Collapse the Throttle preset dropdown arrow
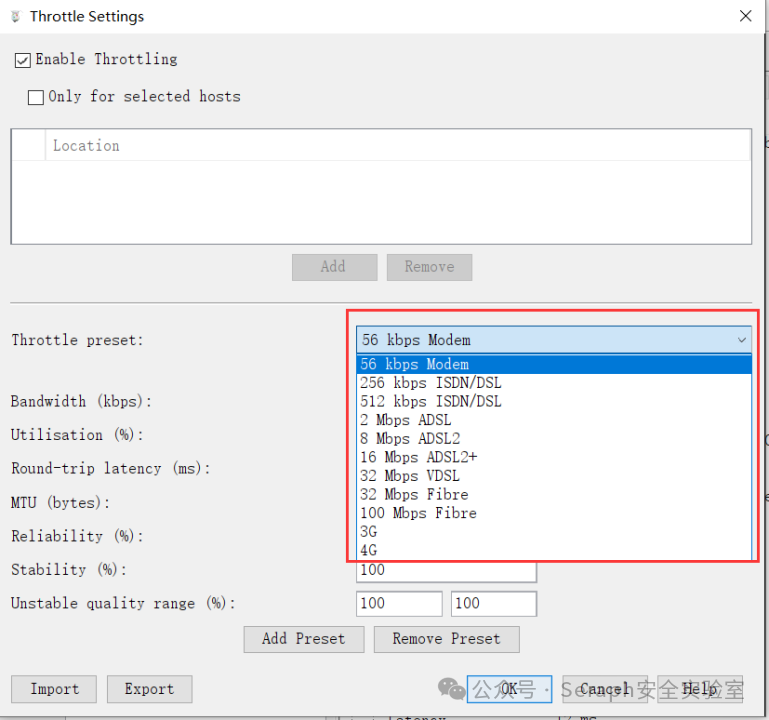 coord(741,340)
